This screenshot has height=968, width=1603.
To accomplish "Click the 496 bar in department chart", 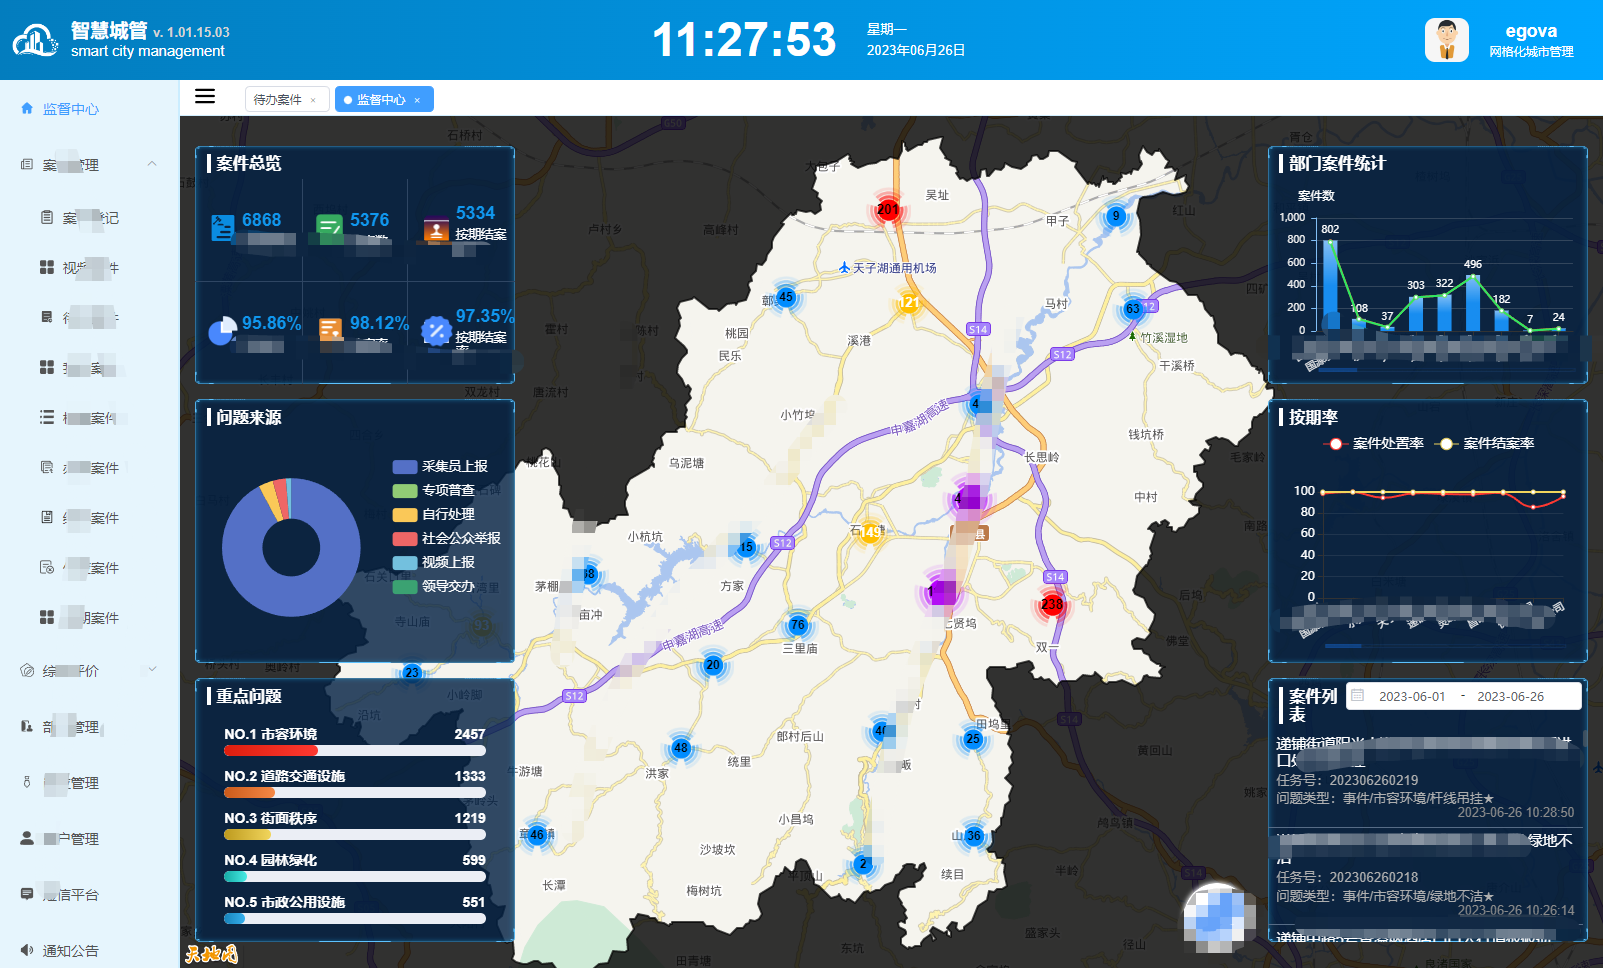I will 1472,303.
